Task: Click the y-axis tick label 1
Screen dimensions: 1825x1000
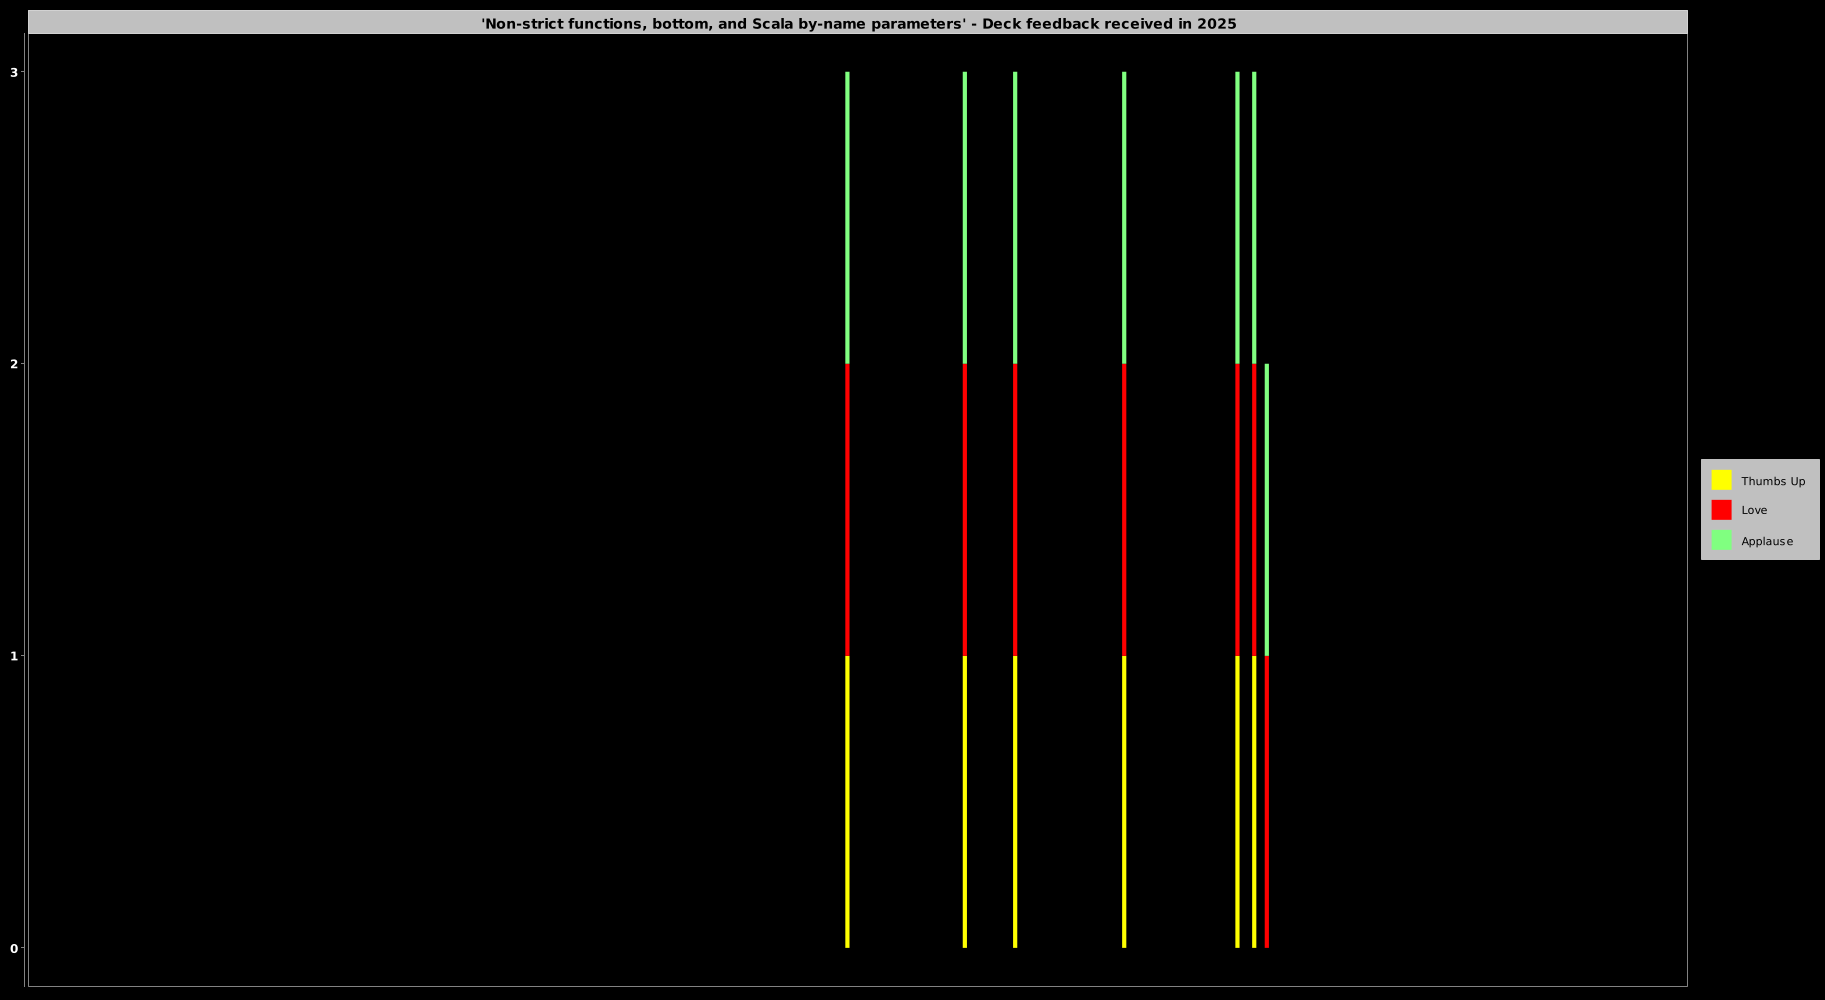Action: click(x=14, y=656)
